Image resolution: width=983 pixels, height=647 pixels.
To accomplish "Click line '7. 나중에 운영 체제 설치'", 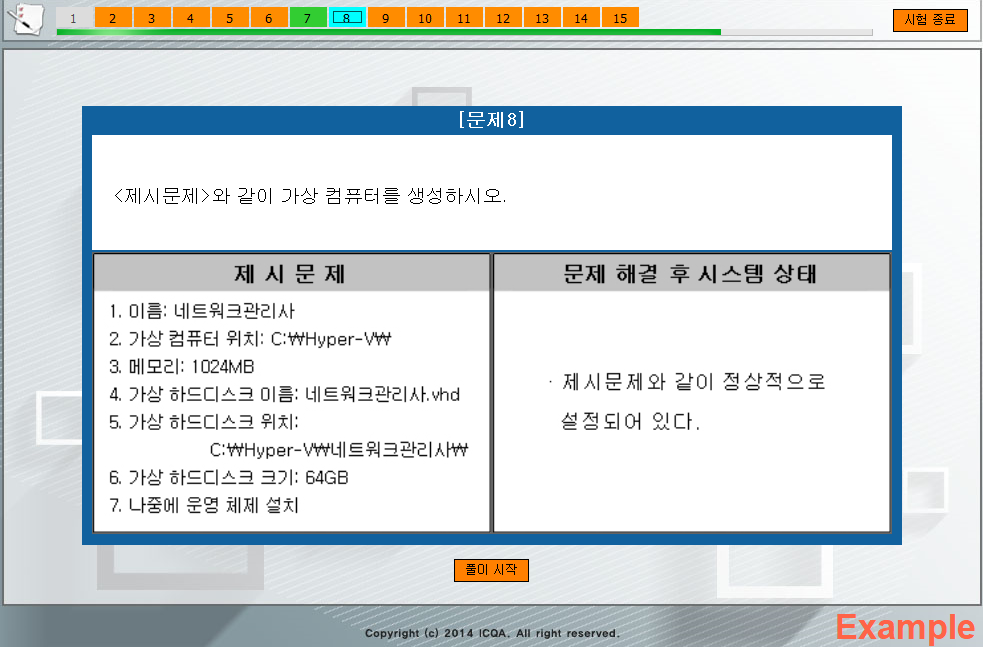I will pyautogui.click(x=204, y=505).
